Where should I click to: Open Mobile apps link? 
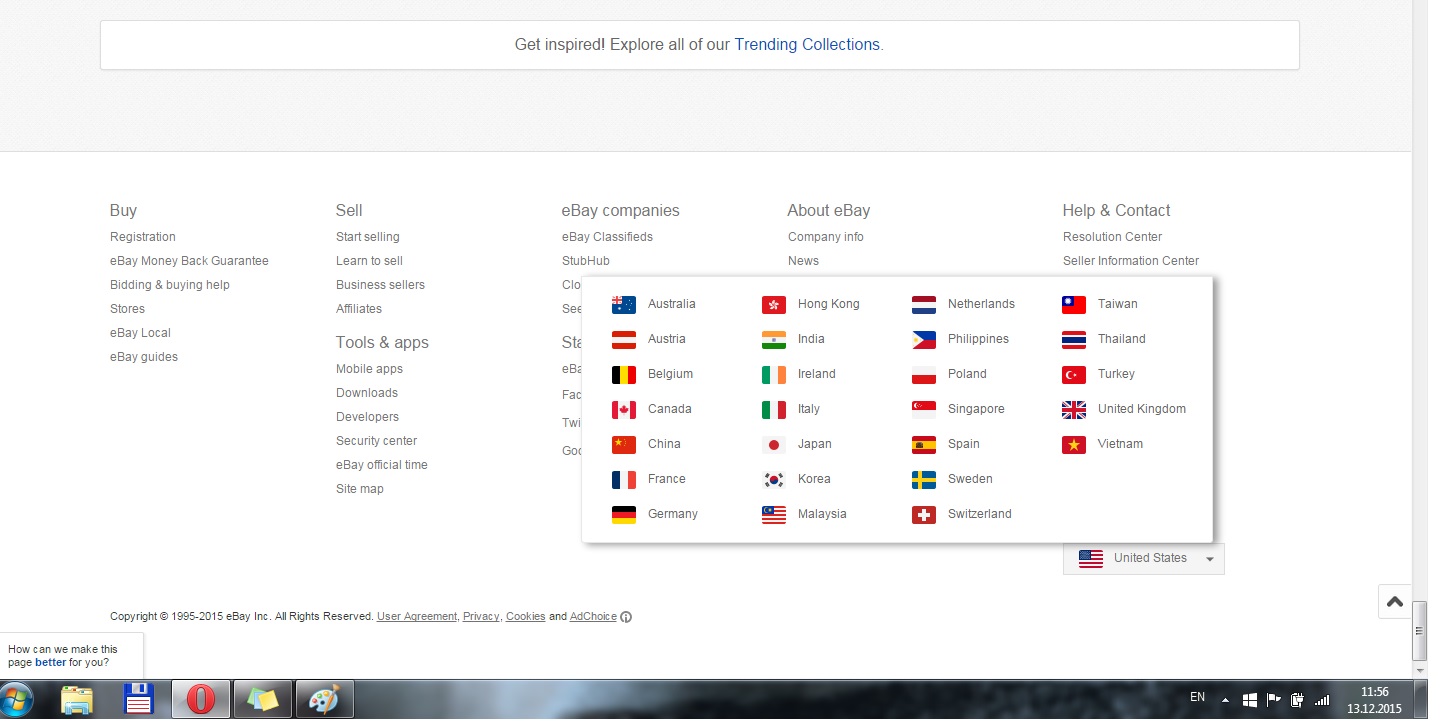(x=369, y=369)
